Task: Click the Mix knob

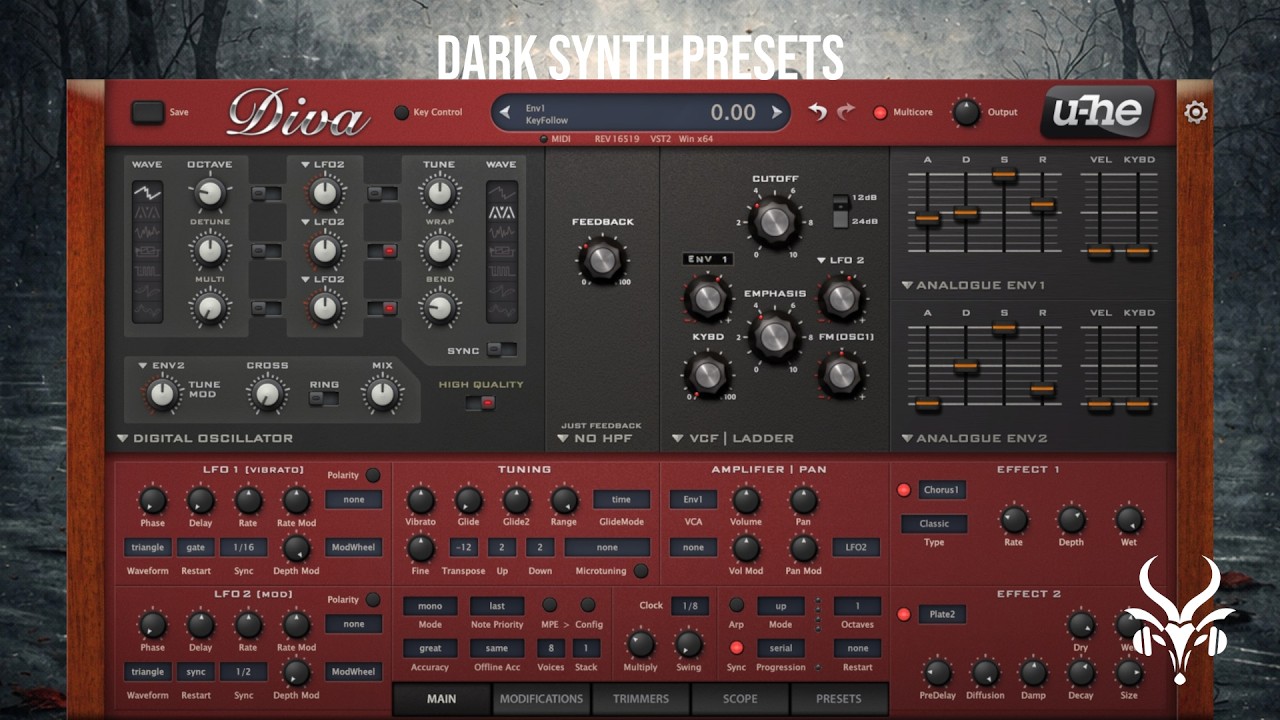Action: tap(381, 396)
